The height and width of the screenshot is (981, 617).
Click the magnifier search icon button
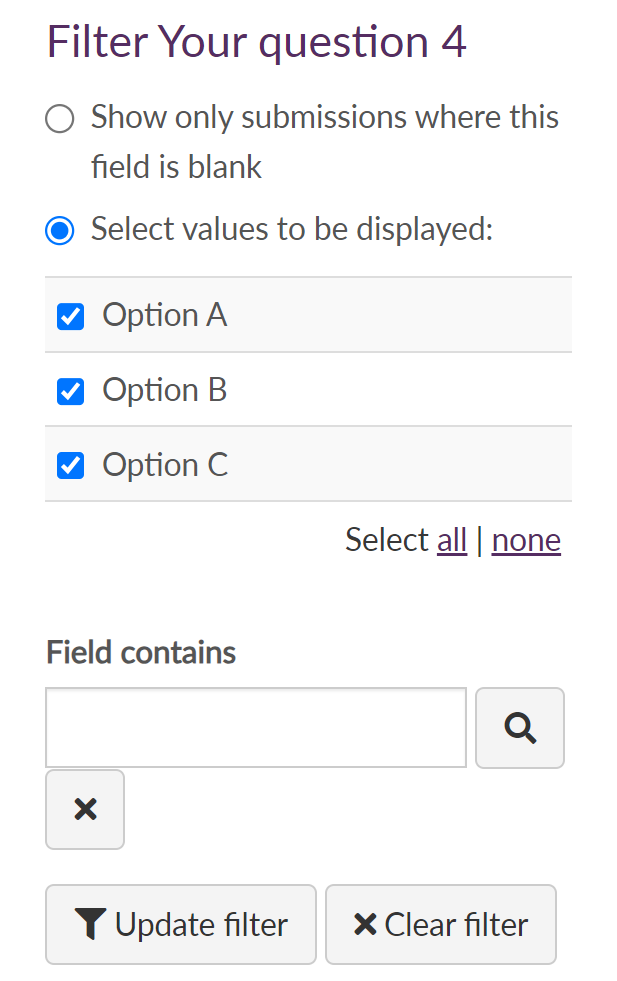click(520, 728)
